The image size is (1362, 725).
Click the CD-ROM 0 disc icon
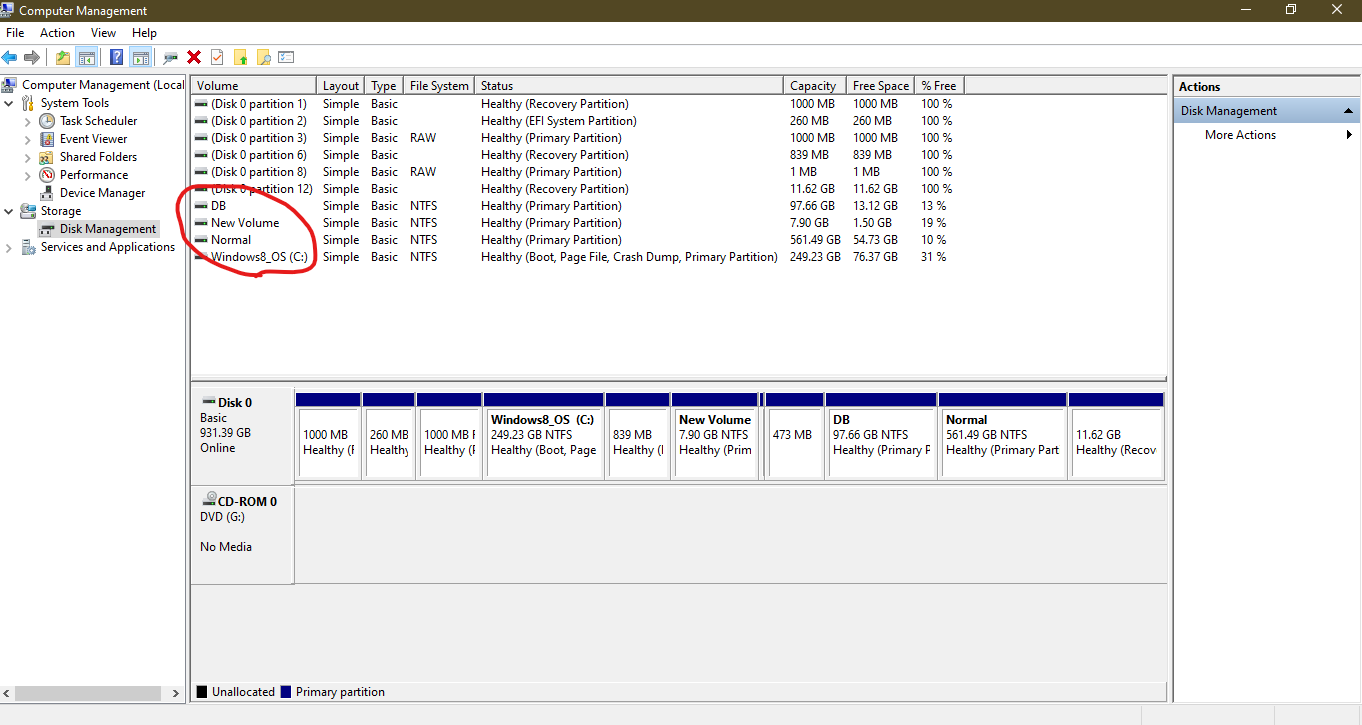coord(210,499)
